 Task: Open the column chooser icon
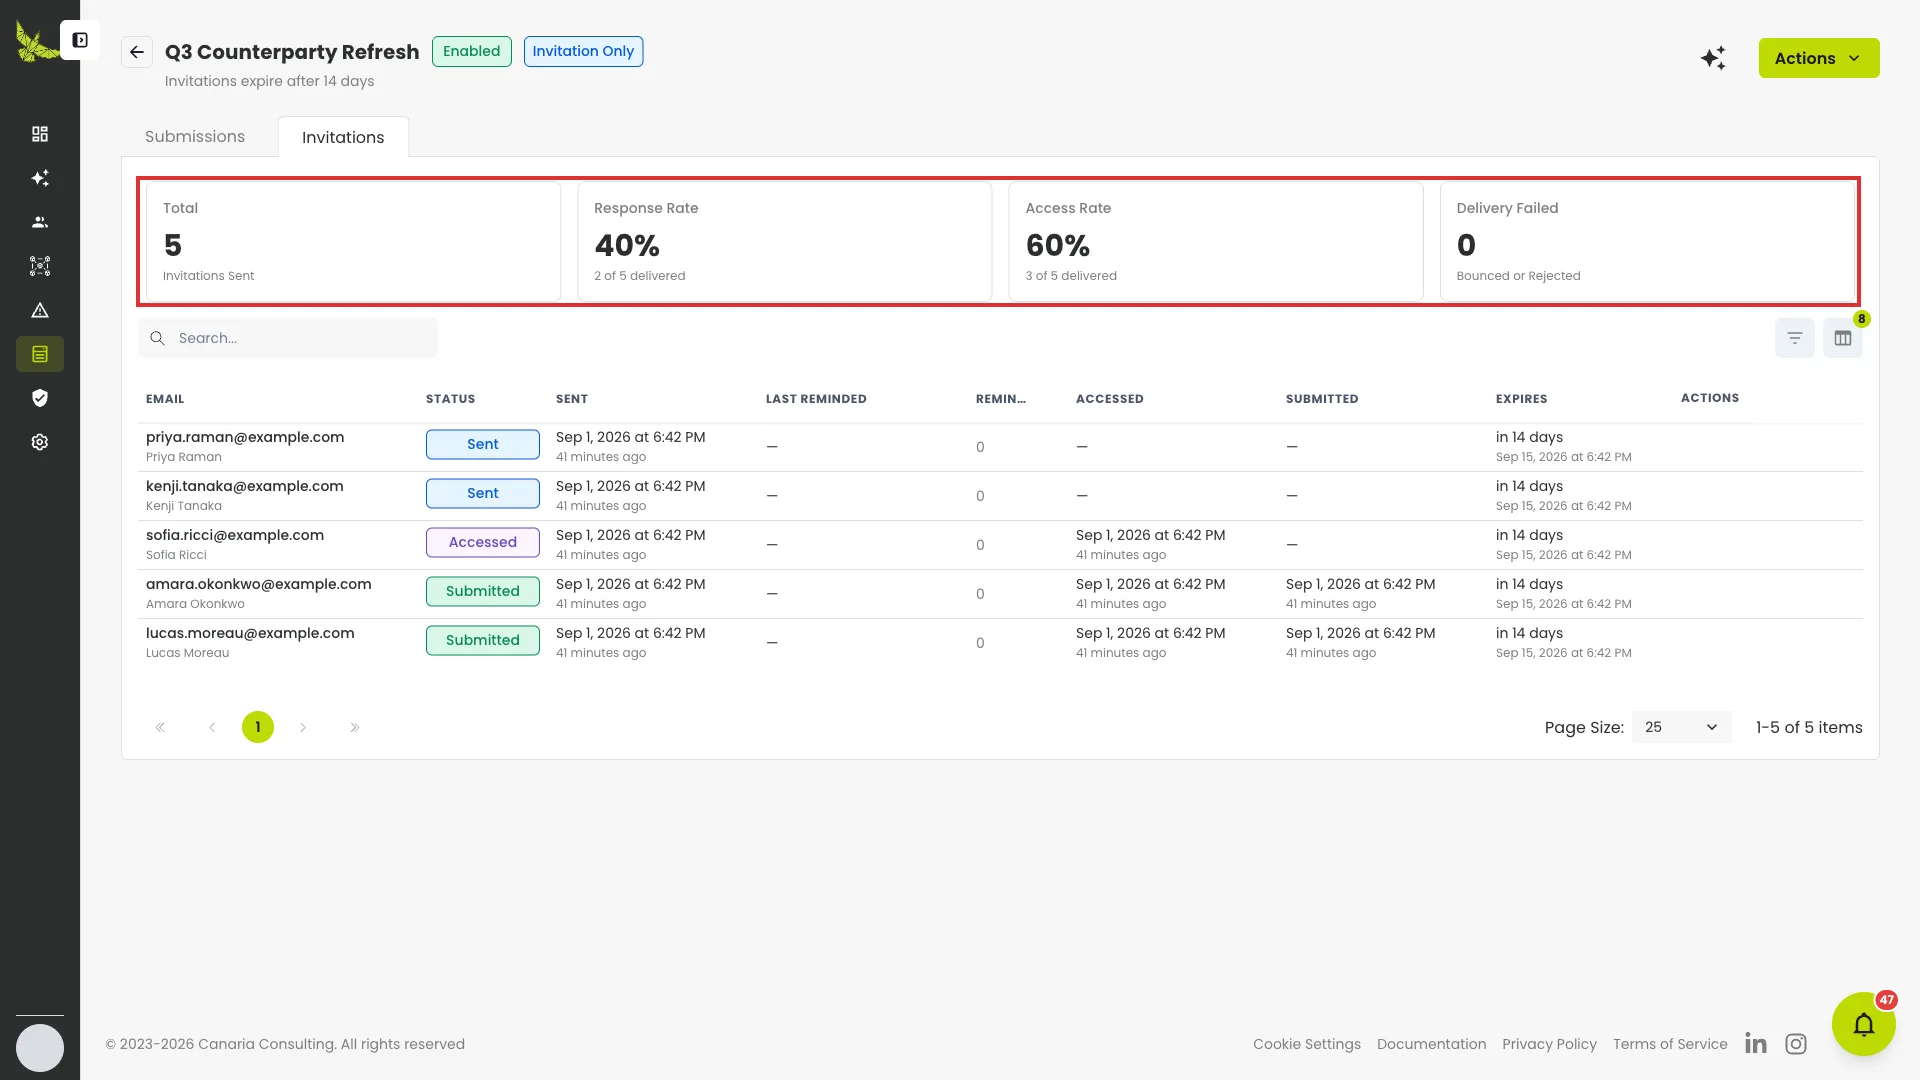(x=1843, y=338)
